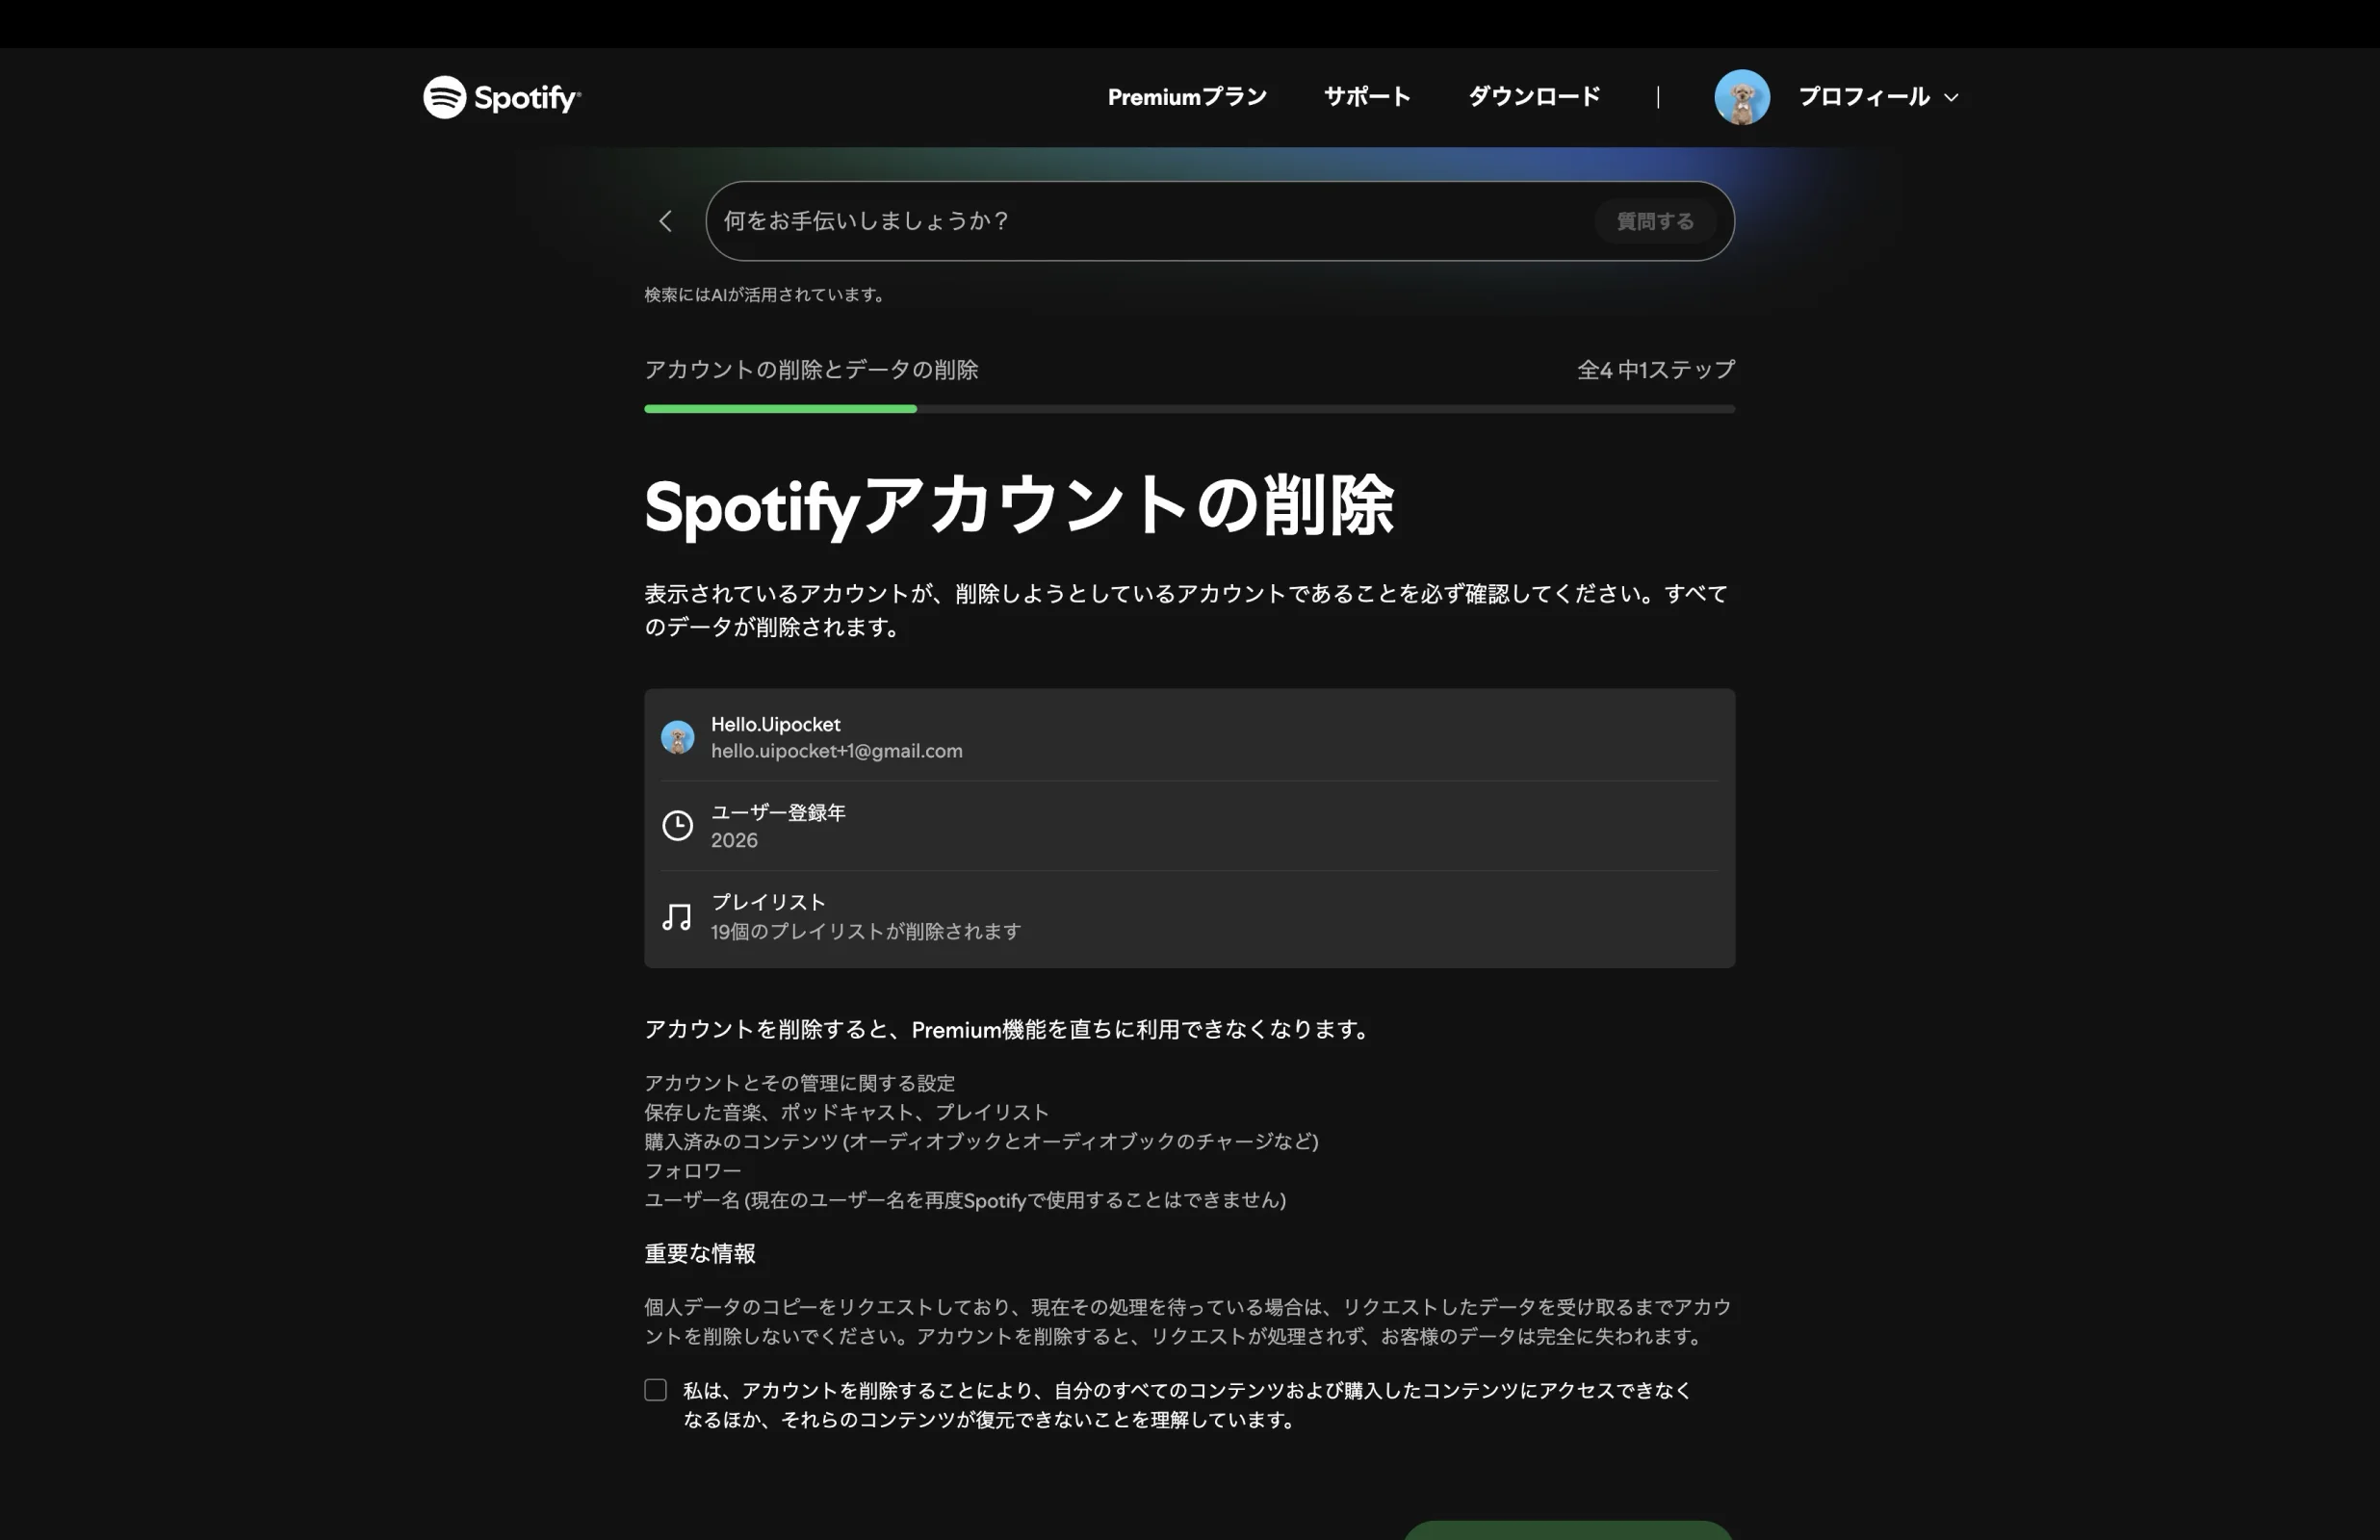Open the Premiumプラン menu item
Viewport: 2380px width, 1540px height.
click(1187, 97)
